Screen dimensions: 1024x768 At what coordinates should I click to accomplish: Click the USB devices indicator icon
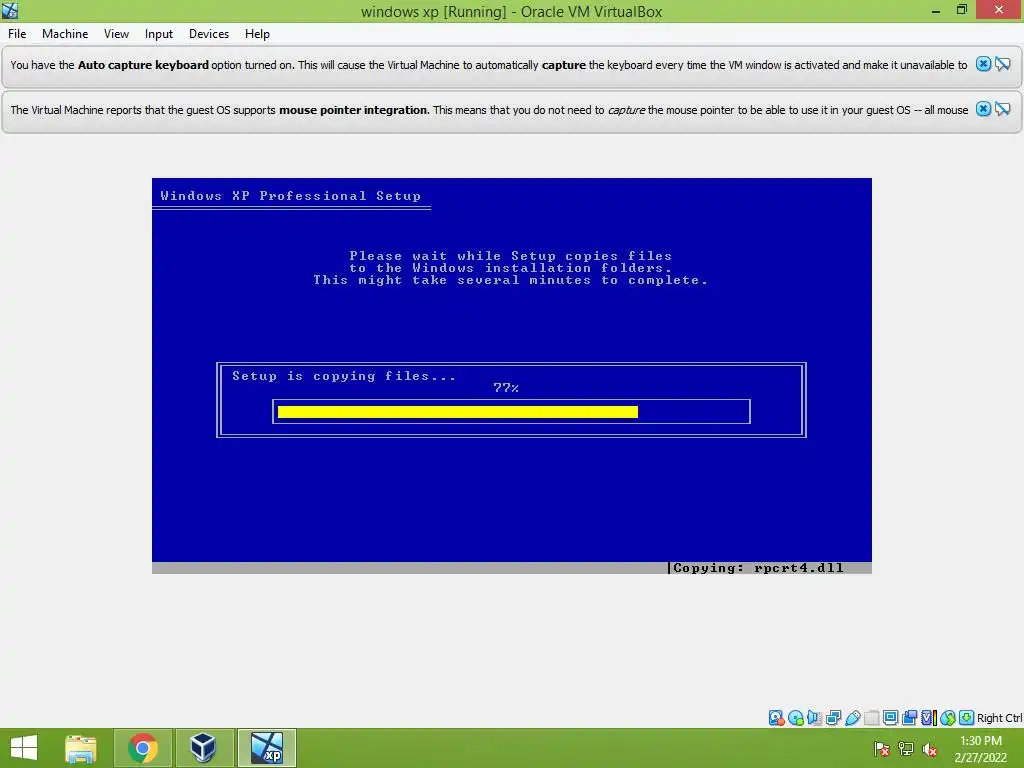click(x=852, y=718)
